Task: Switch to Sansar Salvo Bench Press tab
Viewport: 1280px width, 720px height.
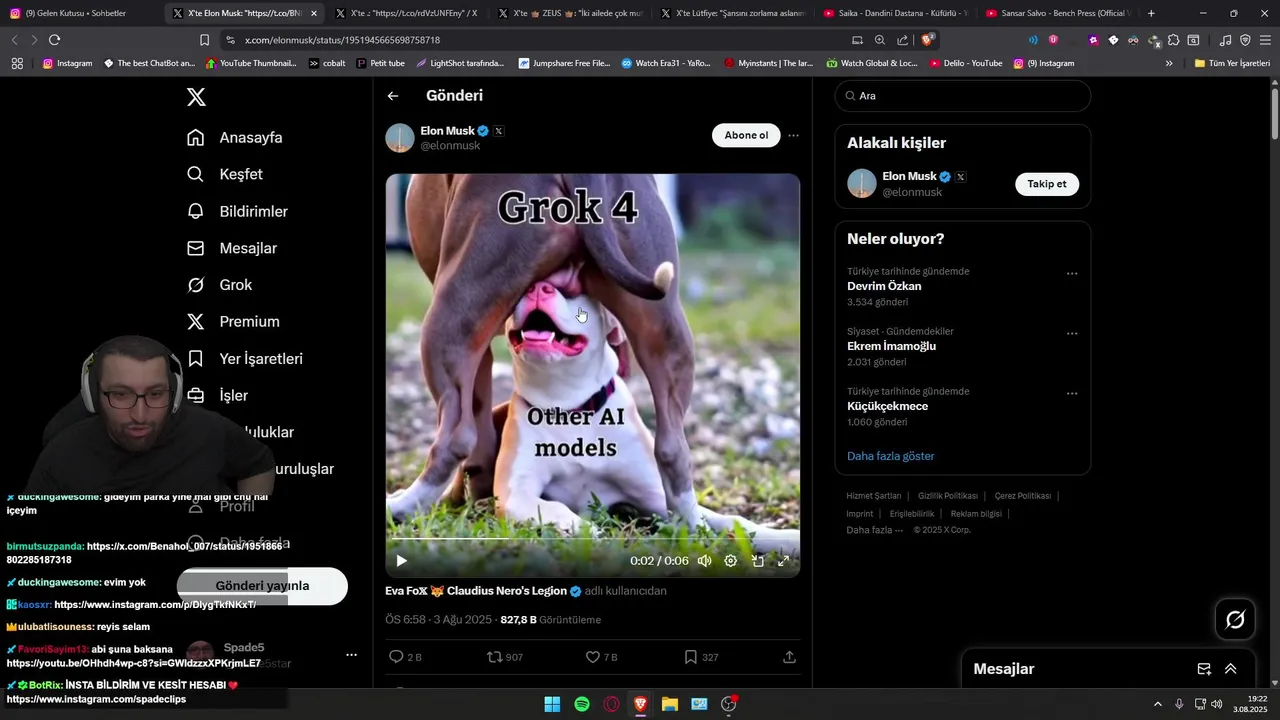Action: 1056,13
